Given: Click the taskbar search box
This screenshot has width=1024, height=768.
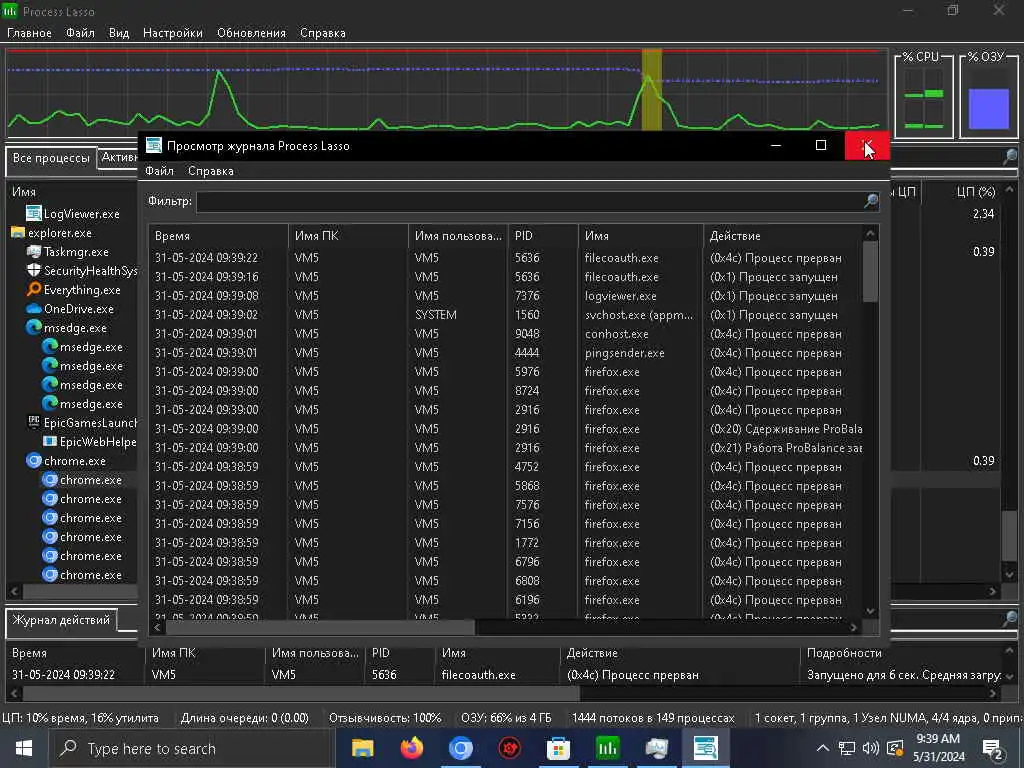Looking at the screenshot, I should [x=193, y=748].
